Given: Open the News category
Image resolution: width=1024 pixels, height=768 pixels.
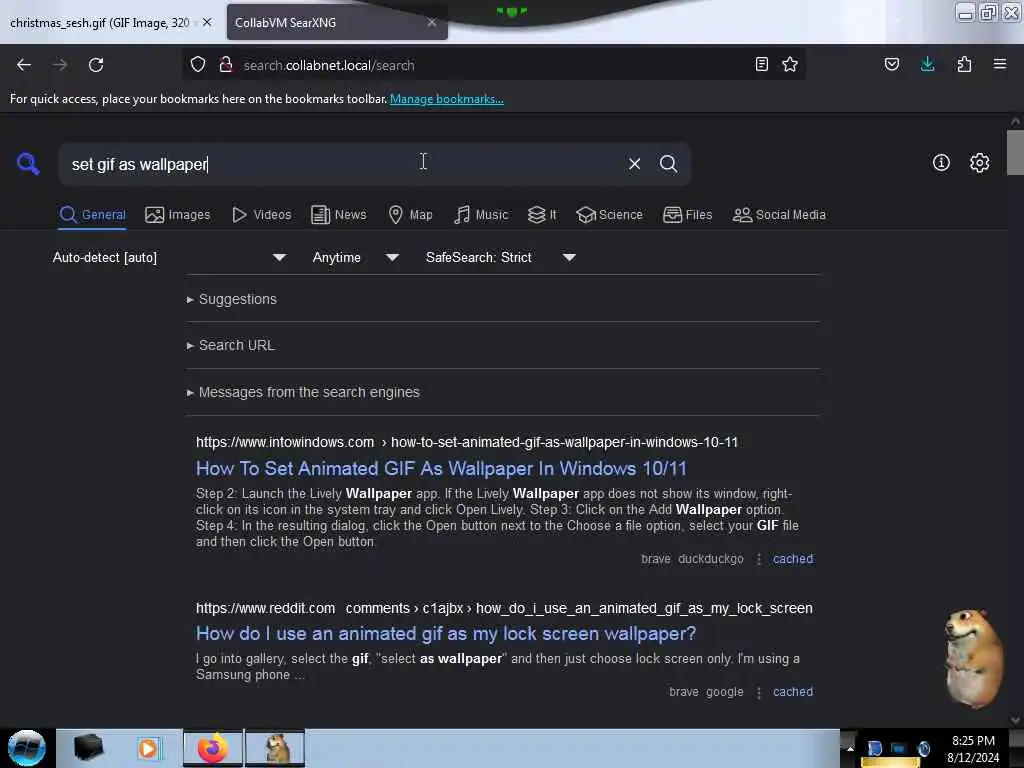Looking at the screenshot, I should click(x=338, y=215).
